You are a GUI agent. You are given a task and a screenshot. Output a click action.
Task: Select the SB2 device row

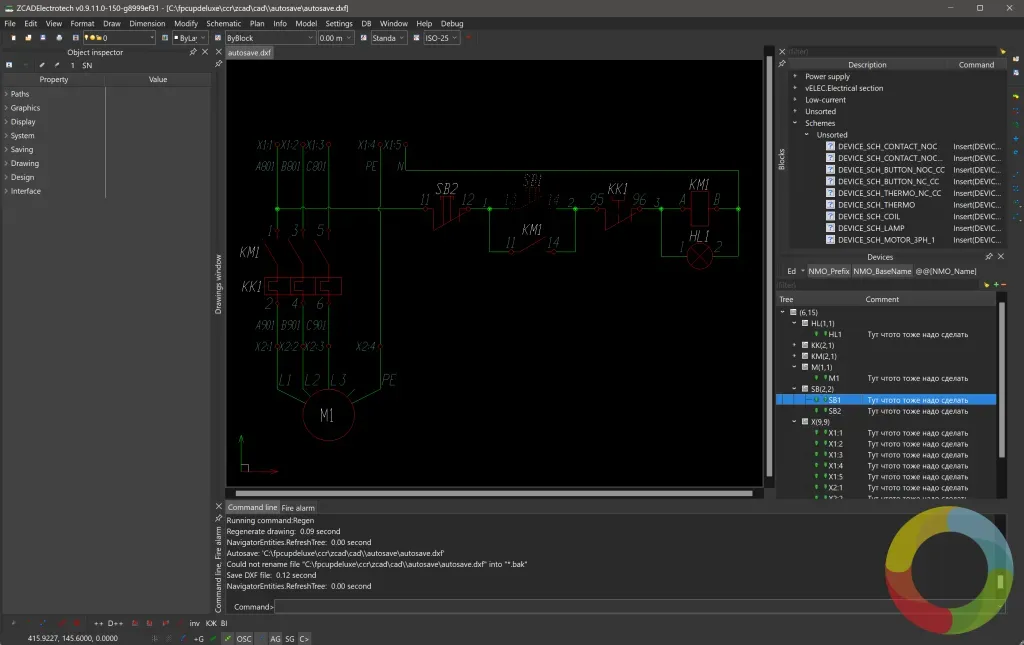(x=886, y=411)
